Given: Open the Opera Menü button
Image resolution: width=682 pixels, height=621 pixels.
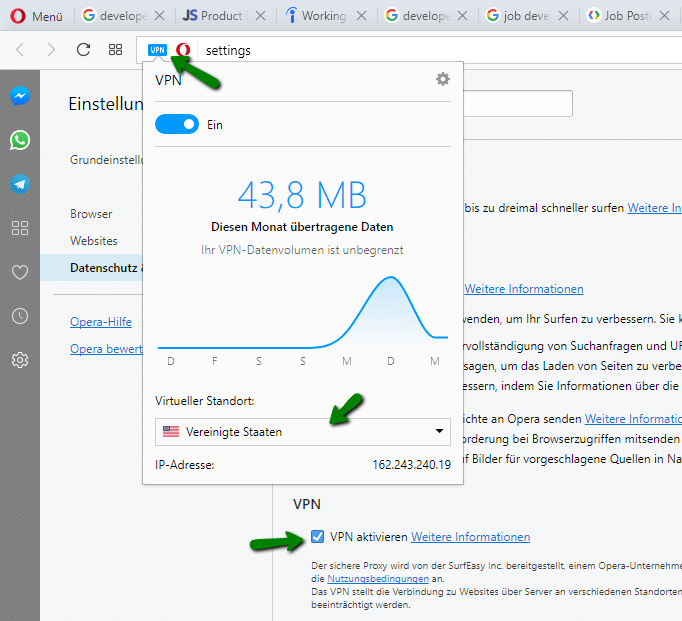Looking at the screenshot, I should click(x=37, y=16).
